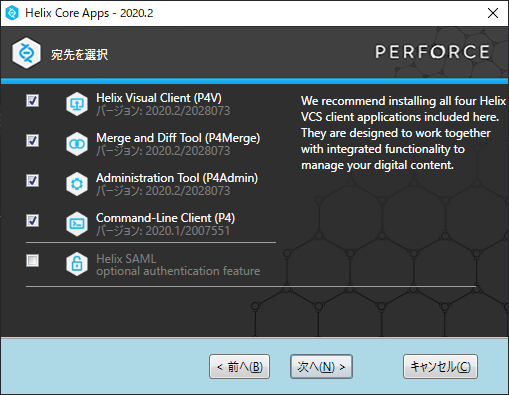Screen dimensions: 509x395
Task: Click the Helix SAML label text
Action: click(126, 259)
